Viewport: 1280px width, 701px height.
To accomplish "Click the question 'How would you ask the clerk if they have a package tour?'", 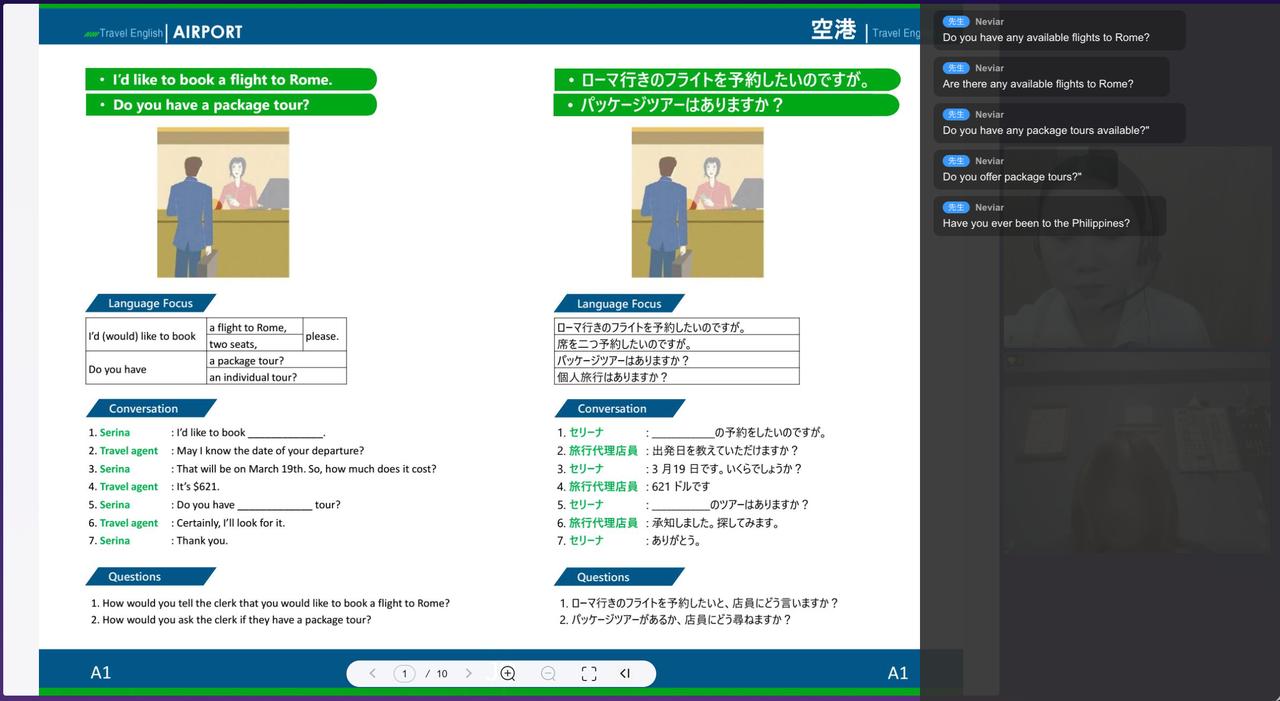I will (x=237, y=620).
